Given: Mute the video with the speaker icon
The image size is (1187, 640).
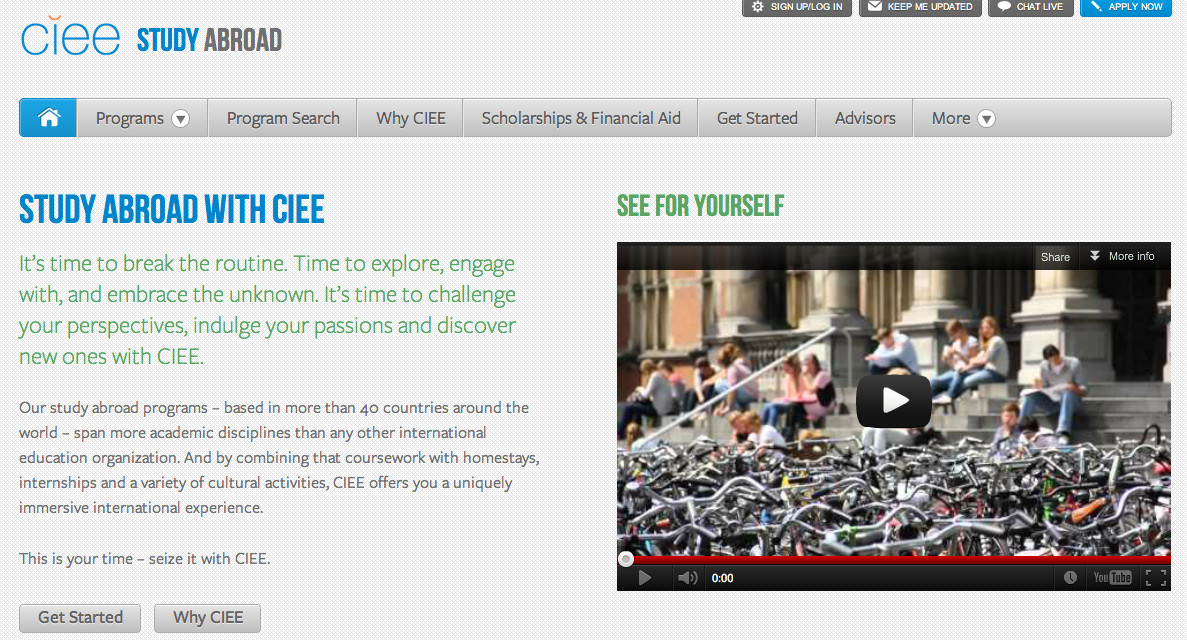Looking at the screenshot, I should tap(687, 578).
